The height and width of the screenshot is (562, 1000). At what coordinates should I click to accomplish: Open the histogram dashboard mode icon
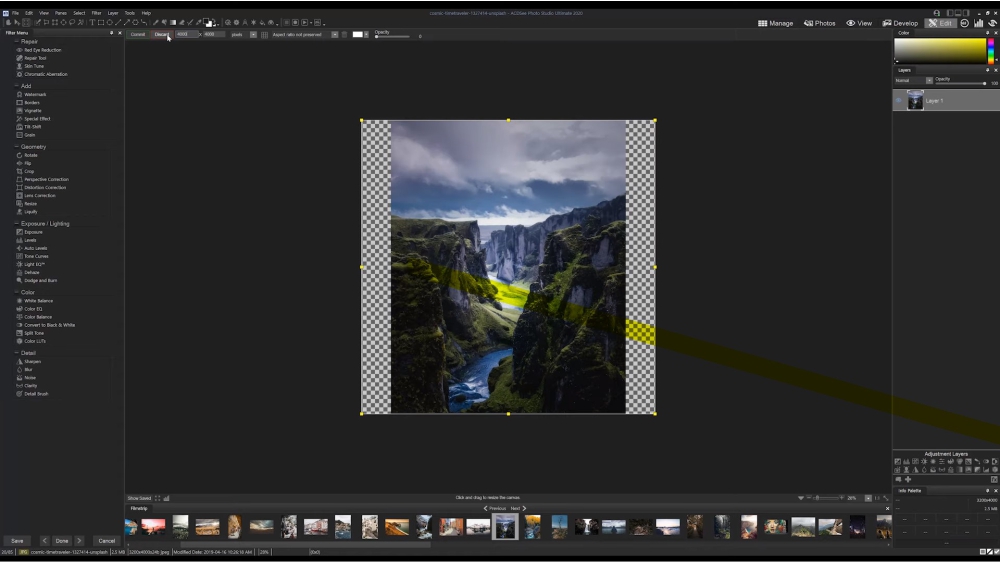pos(978,23)
